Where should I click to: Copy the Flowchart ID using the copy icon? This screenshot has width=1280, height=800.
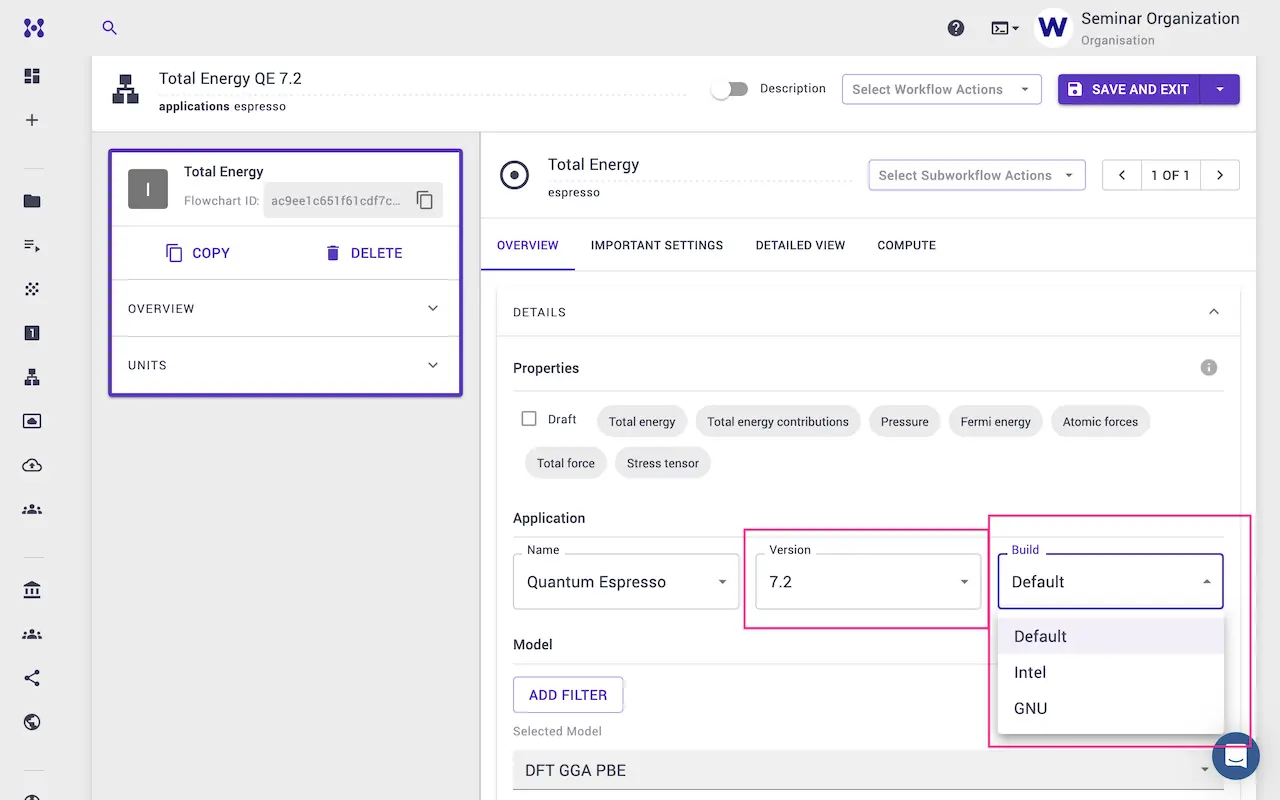click(425, 199)
